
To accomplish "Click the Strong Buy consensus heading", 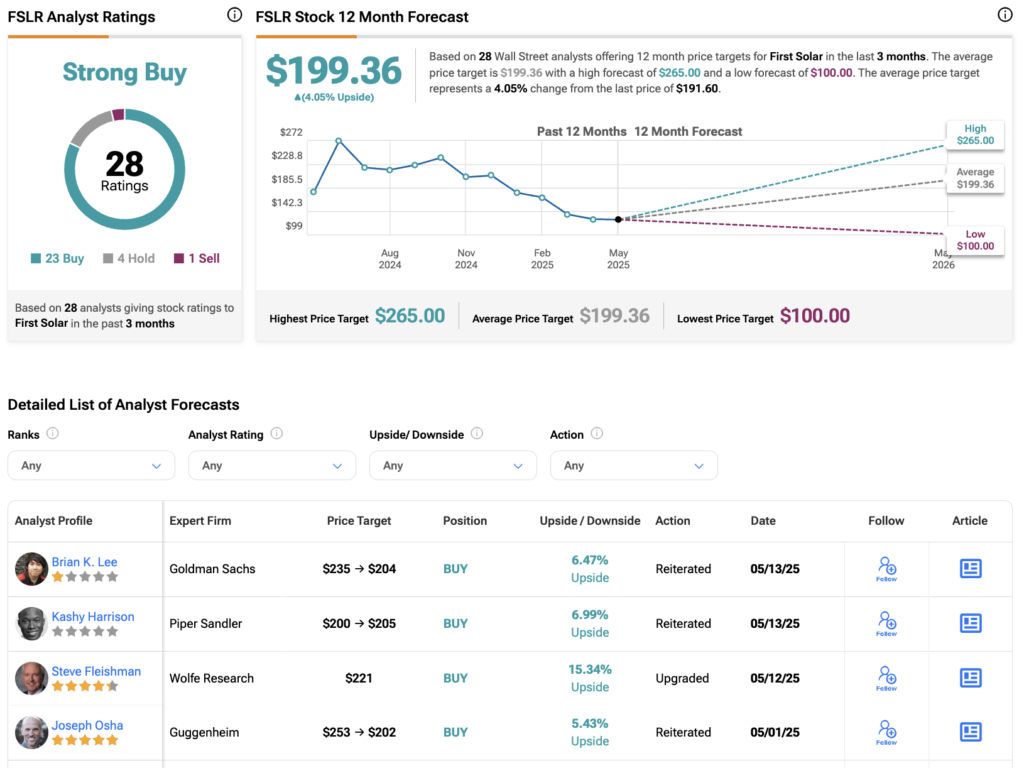I will (125, 72).
